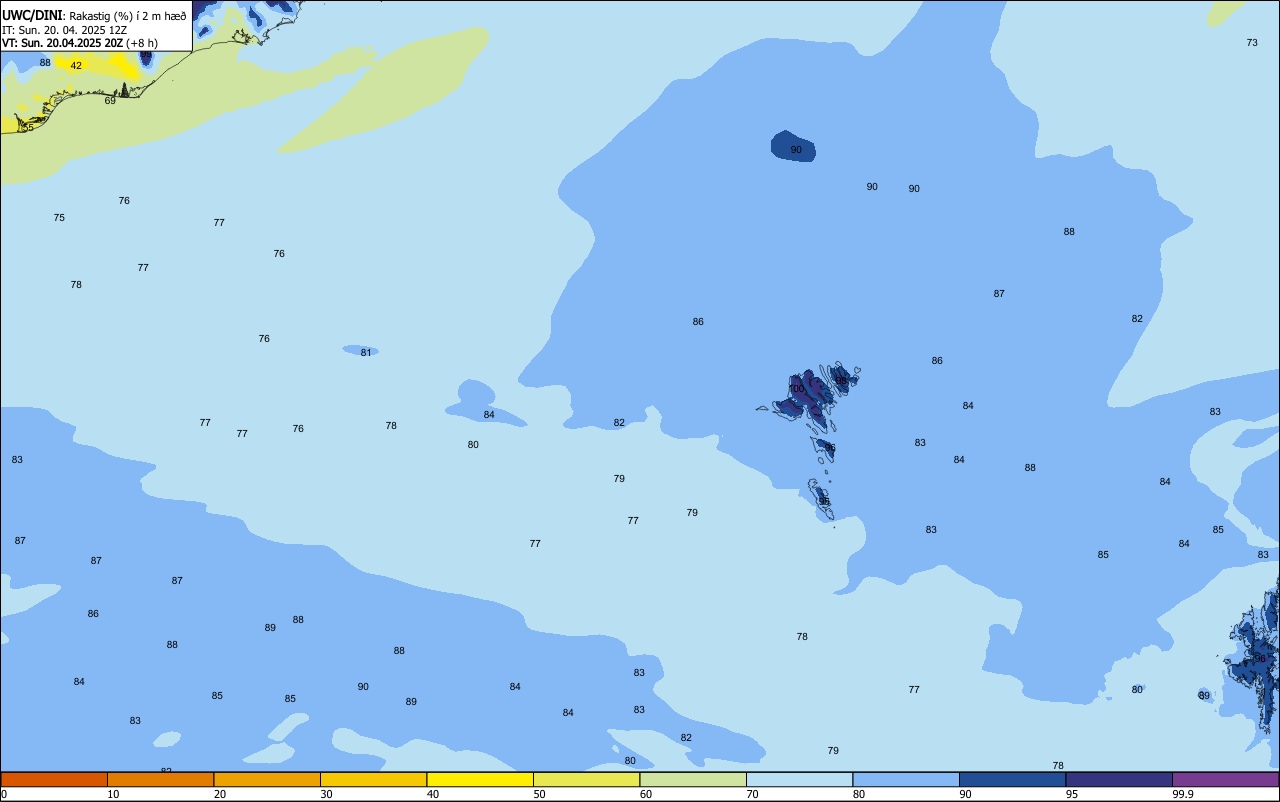Pick the 95–99.9 navy legend swatch
Image resolution: width=1280 pixels, height=802 pixels.
tap(1119, 779)
